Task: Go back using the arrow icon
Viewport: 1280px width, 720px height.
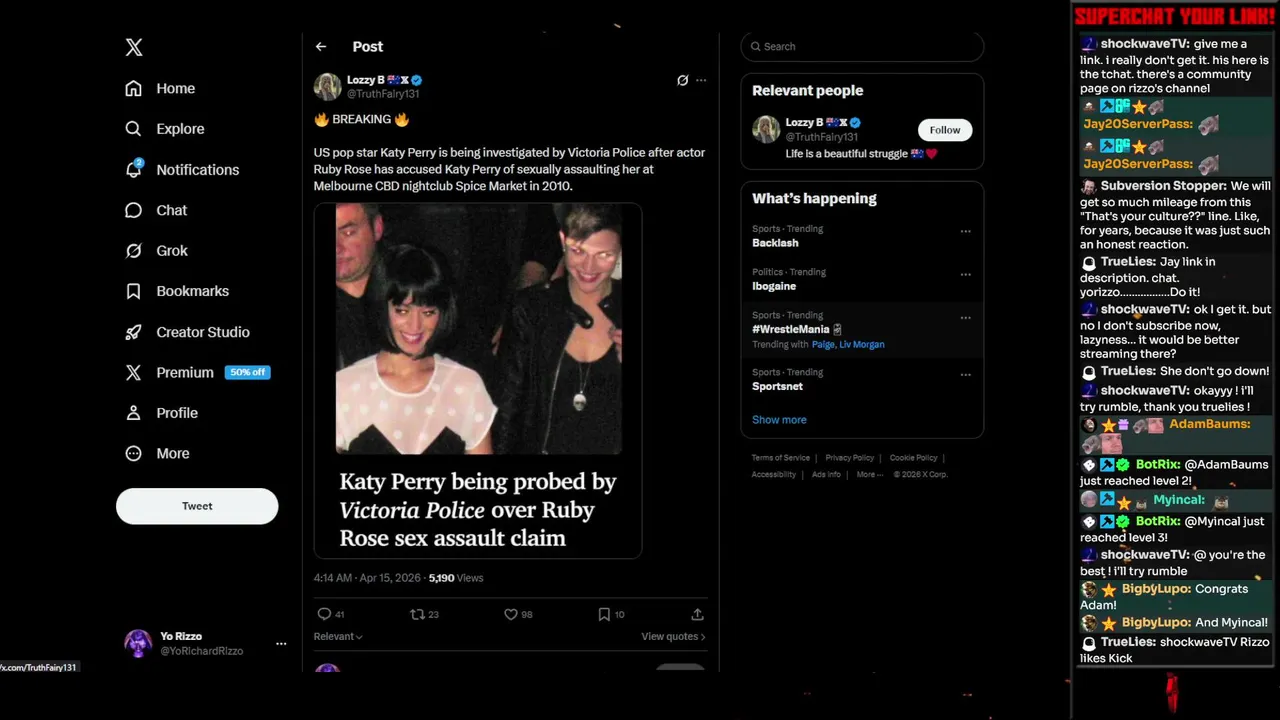Action: click(x=321, y=47)
